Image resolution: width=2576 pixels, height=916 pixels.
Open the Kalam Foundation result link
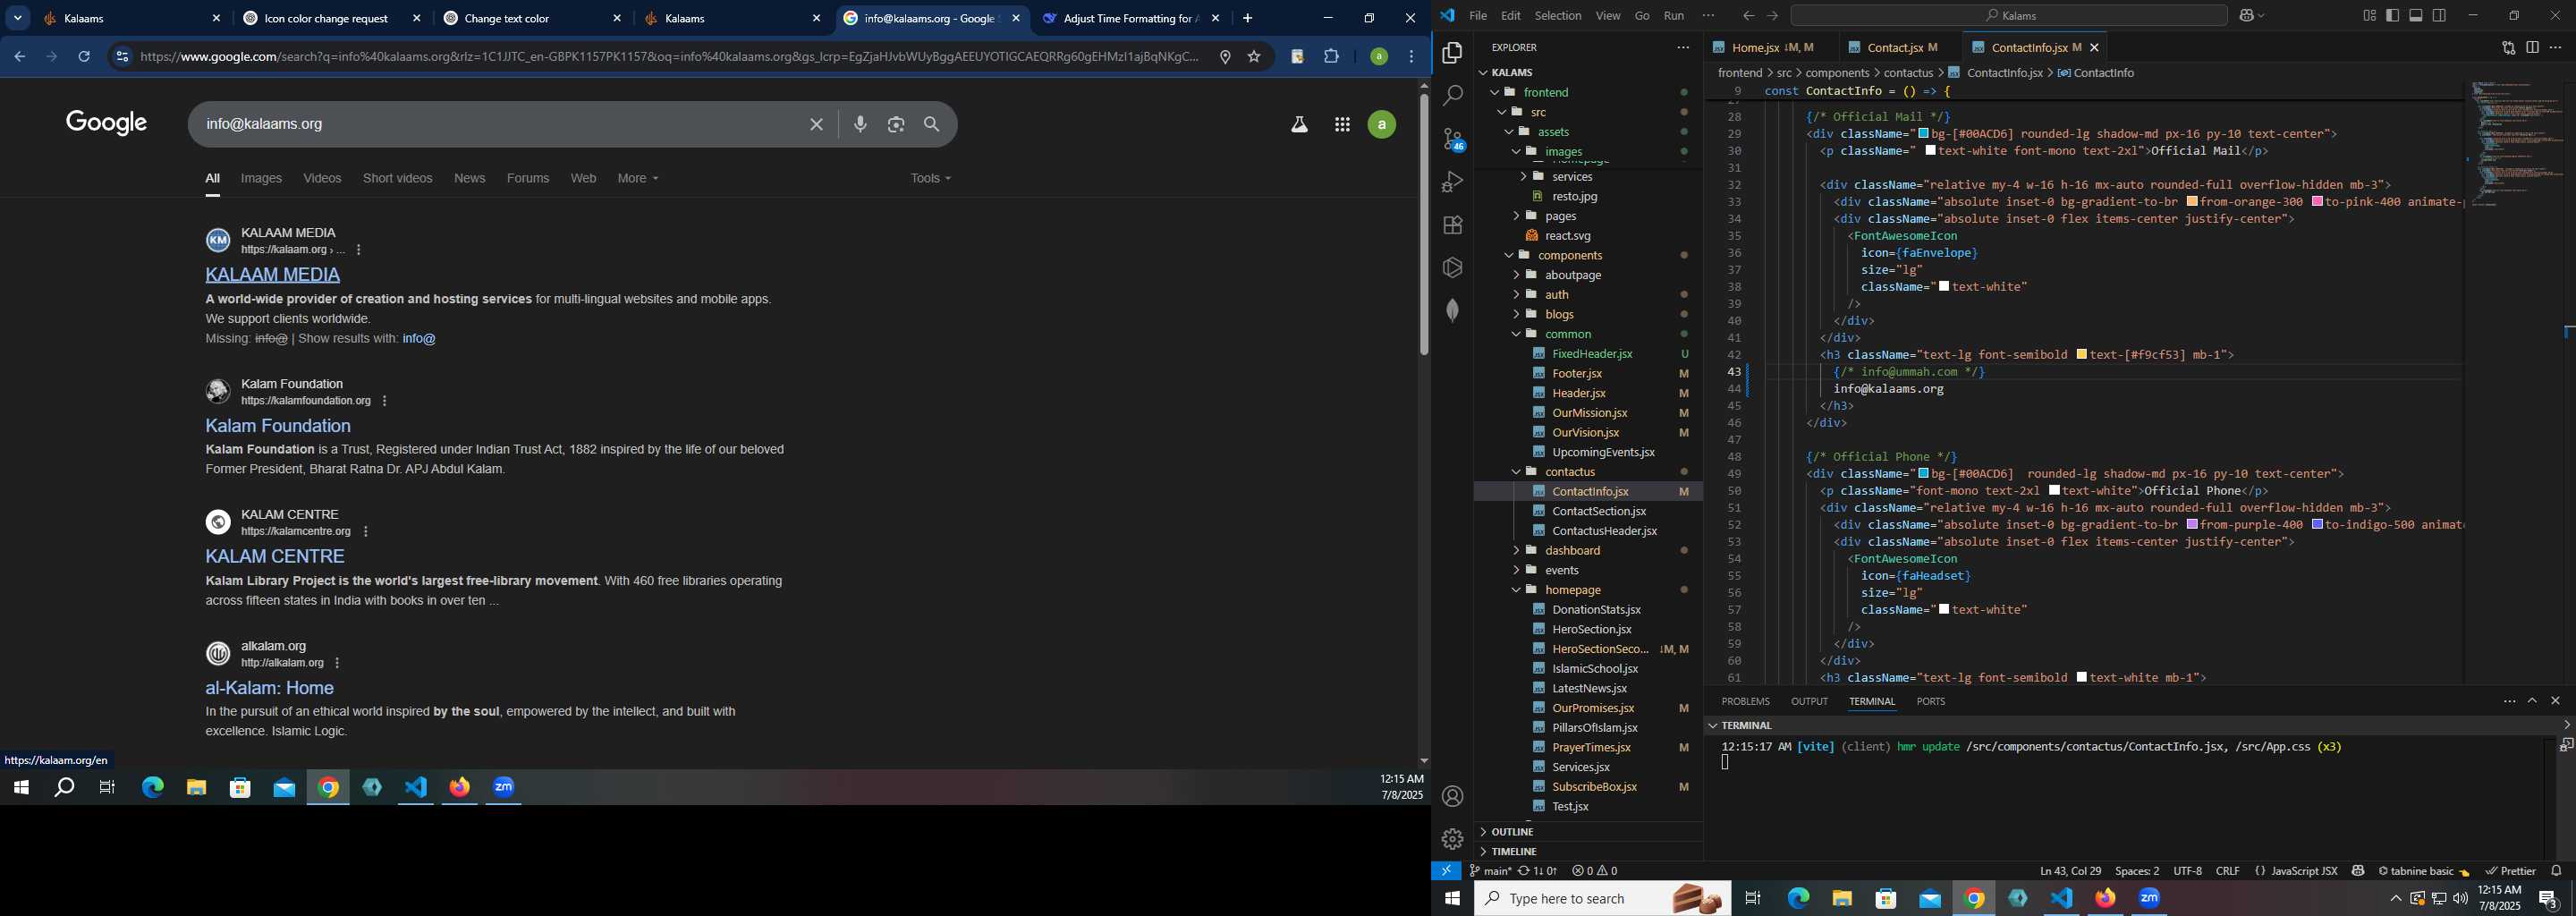point(278,426)
